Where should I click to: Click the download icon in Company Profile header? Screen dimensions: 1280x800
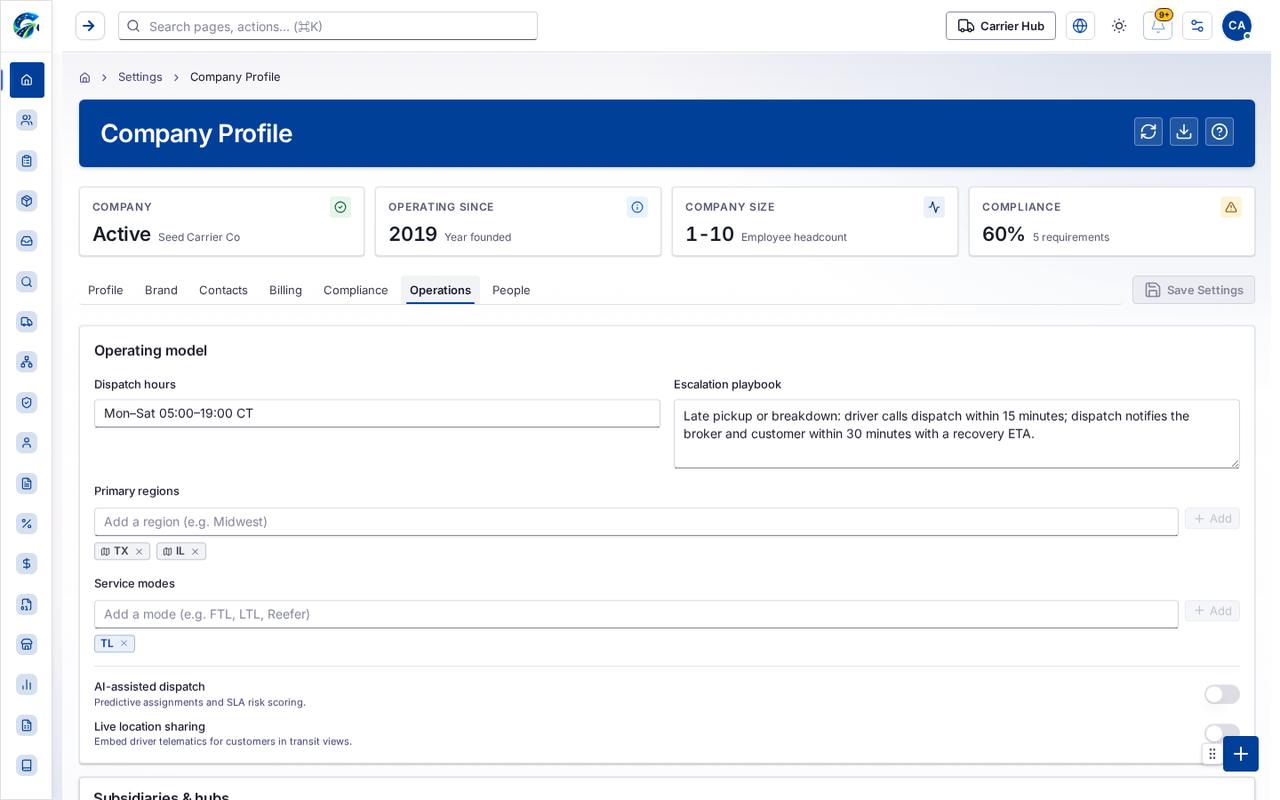point(1184,132)
